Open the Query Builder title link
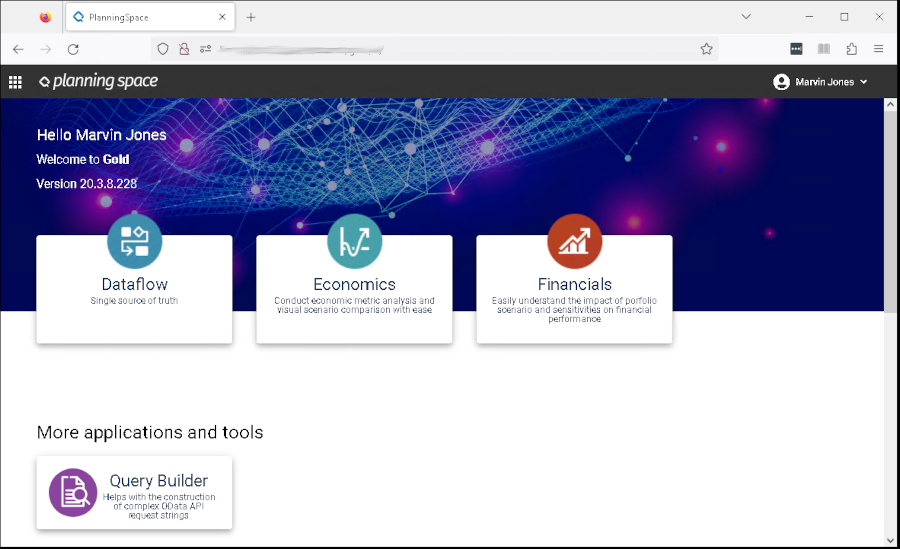 (158, 481)
